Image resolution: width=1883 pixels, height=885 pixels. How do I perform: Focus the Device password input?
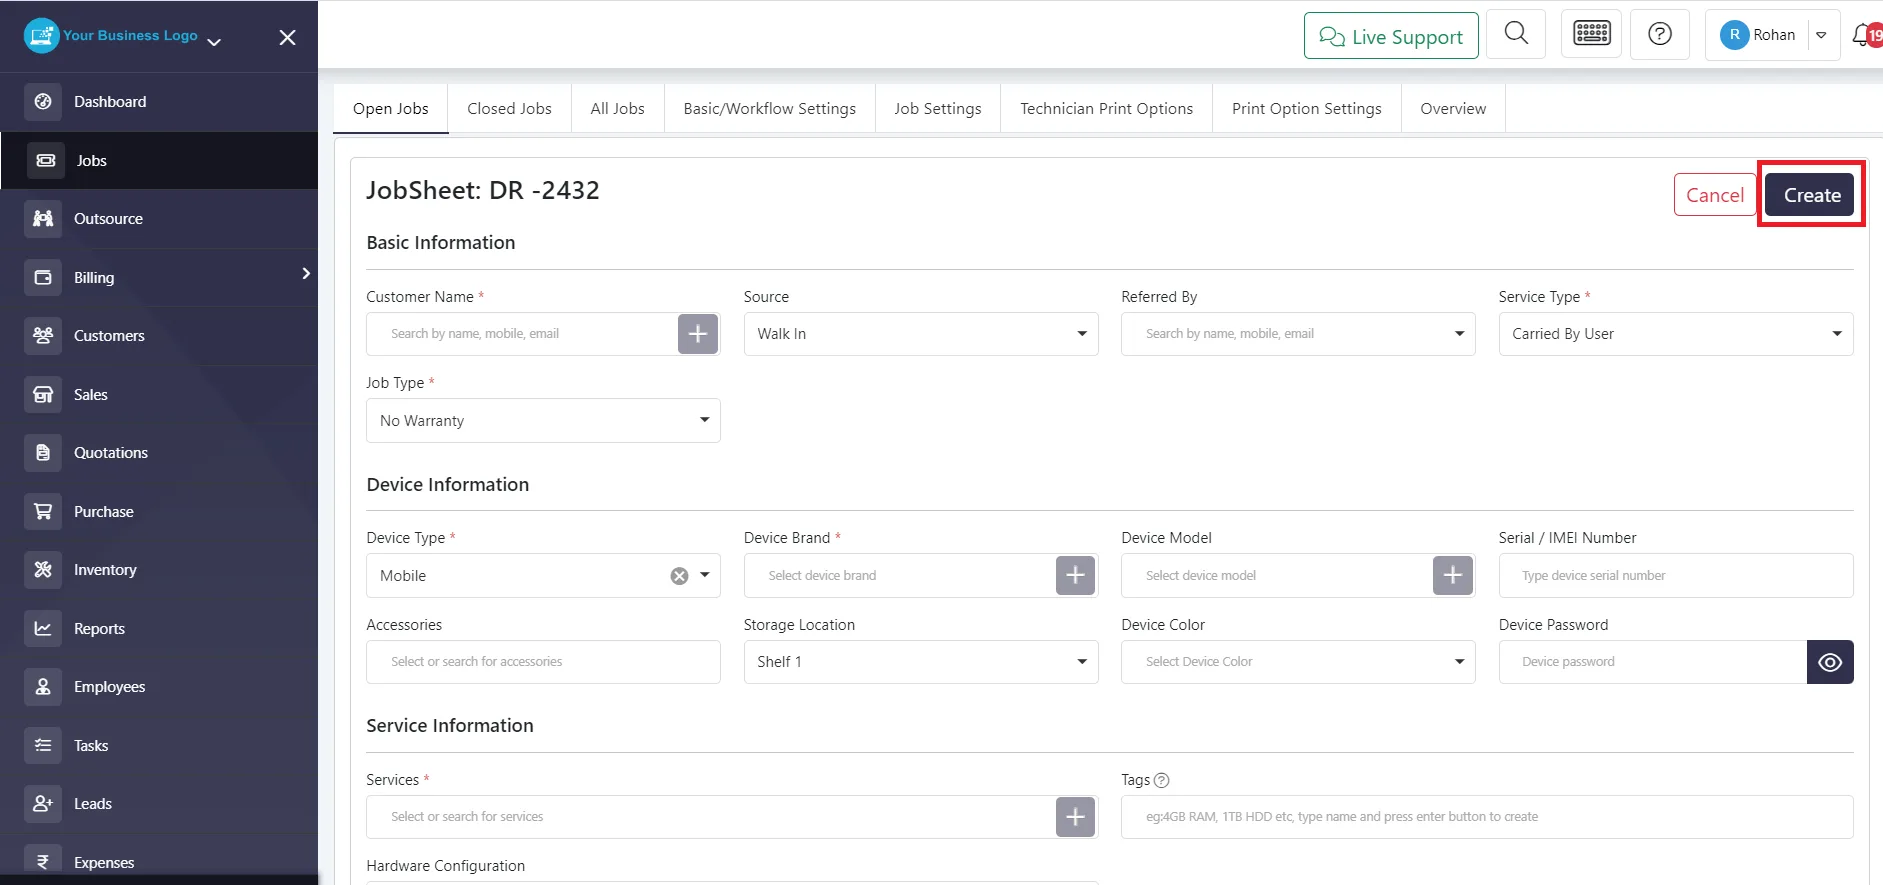click(1653, 662)
